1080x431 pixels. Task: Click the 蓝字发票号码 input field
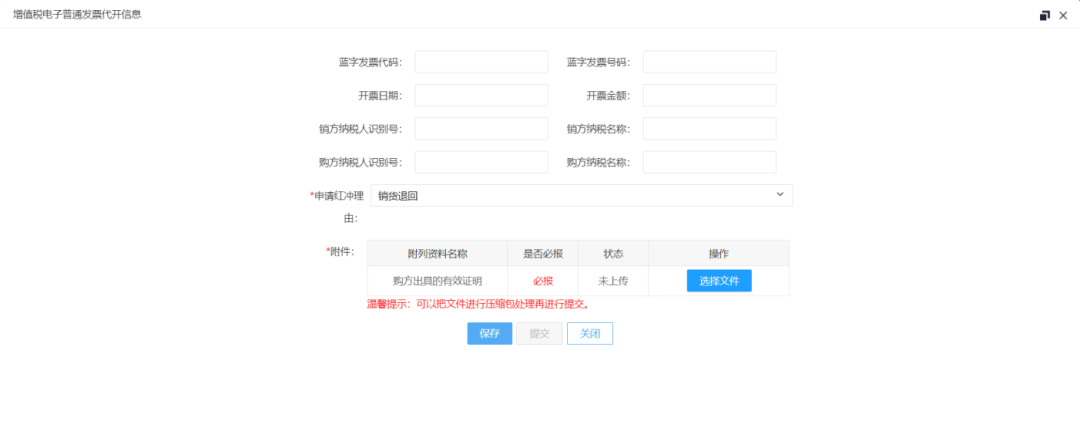tap(709, 62)
